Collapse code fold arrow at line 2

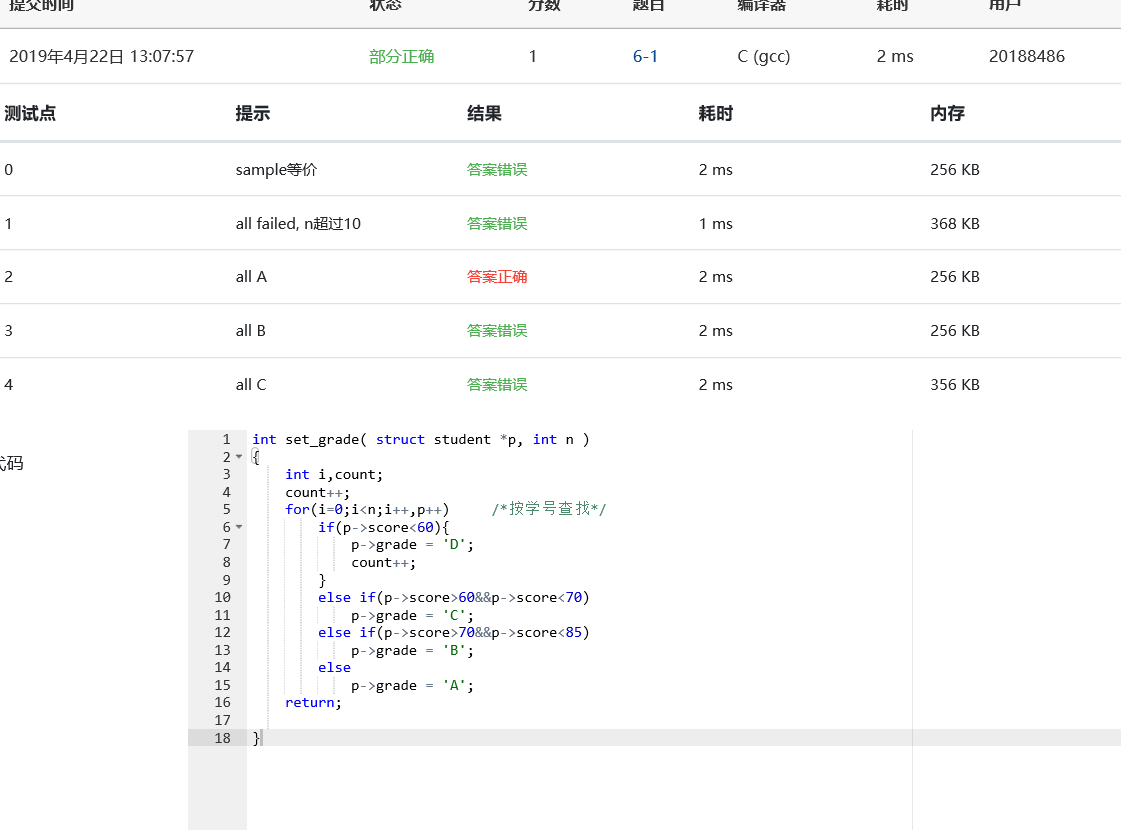tap(239, 457)
